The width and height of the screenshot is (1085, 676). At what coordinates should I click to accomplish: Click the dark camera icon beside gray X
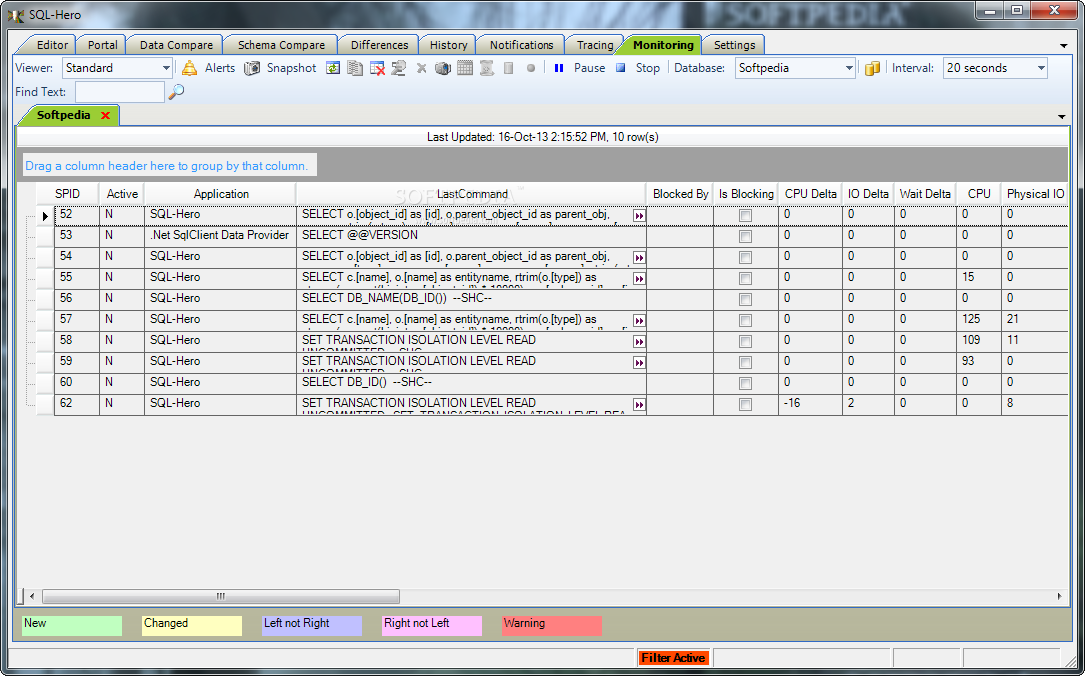tap(443, 68)
